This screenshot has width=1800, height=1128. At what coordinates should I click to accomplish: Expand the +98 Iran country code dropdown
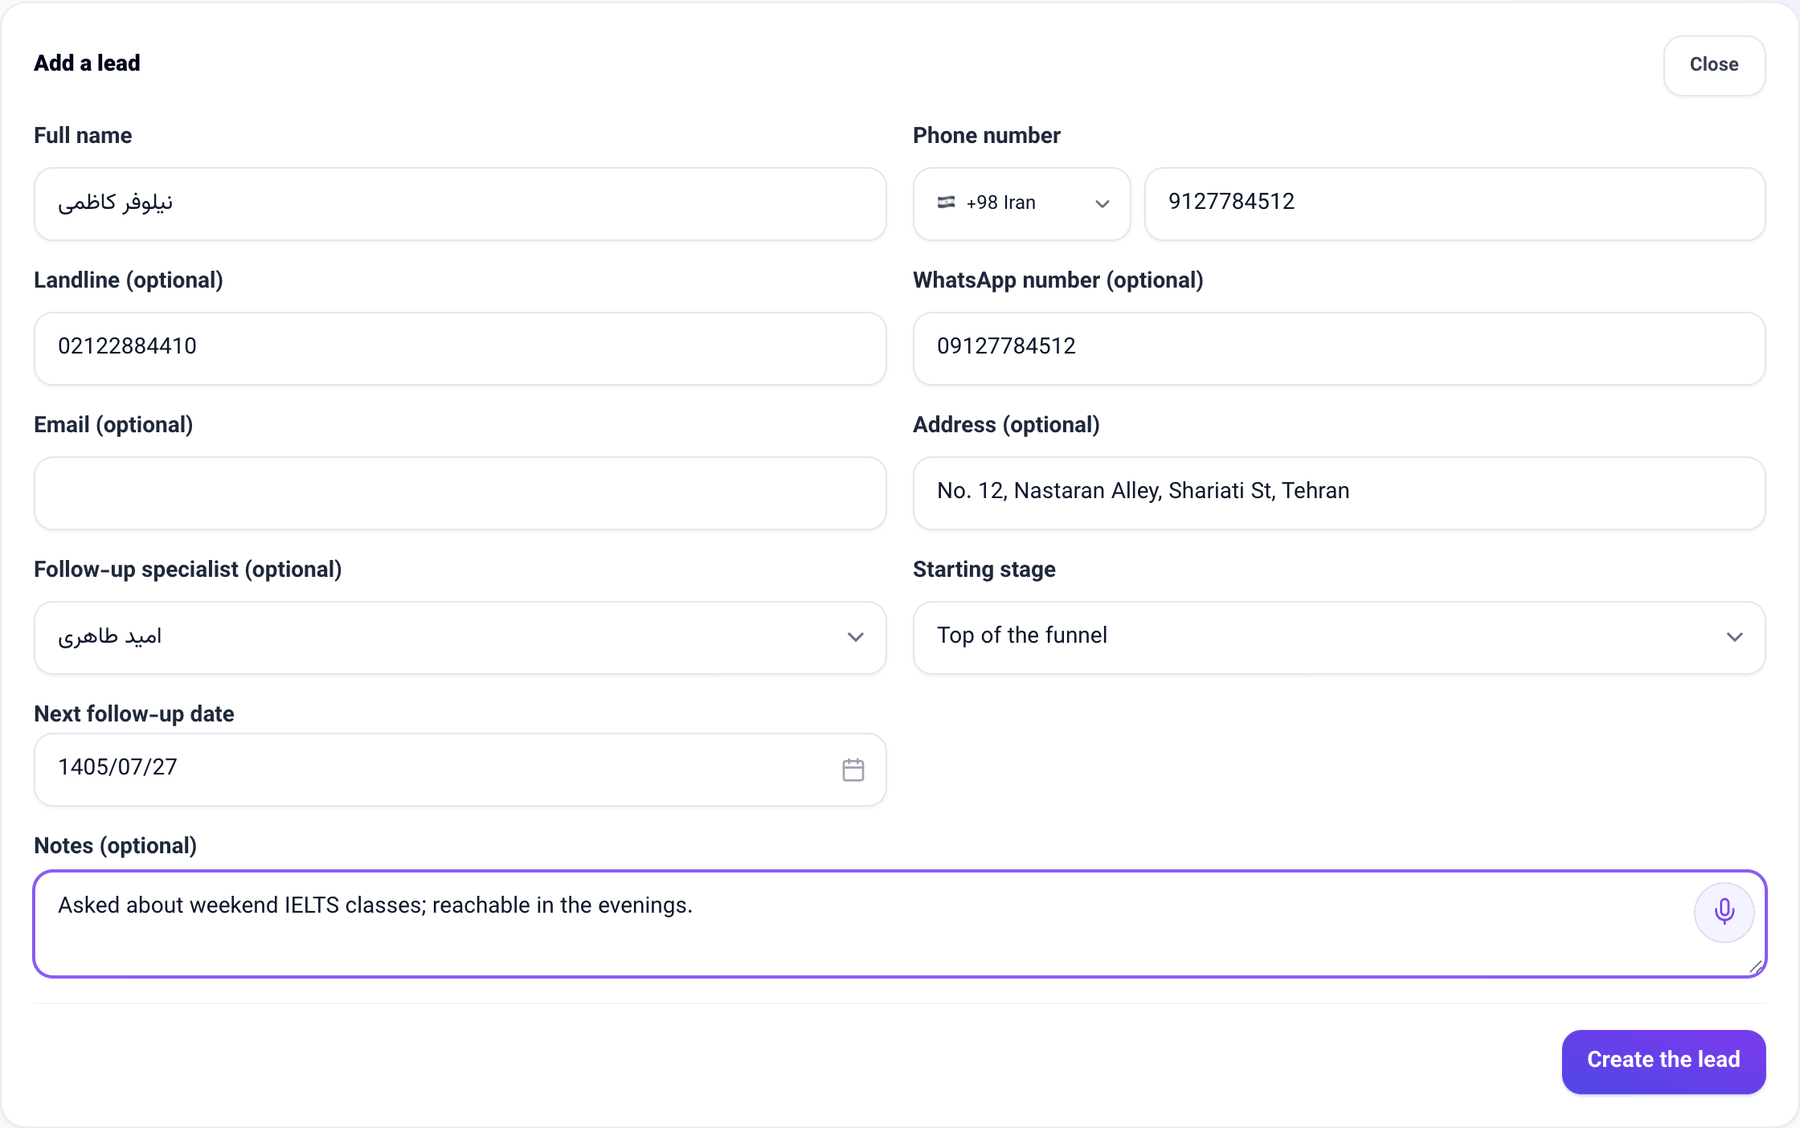(x=1021, y=204)
